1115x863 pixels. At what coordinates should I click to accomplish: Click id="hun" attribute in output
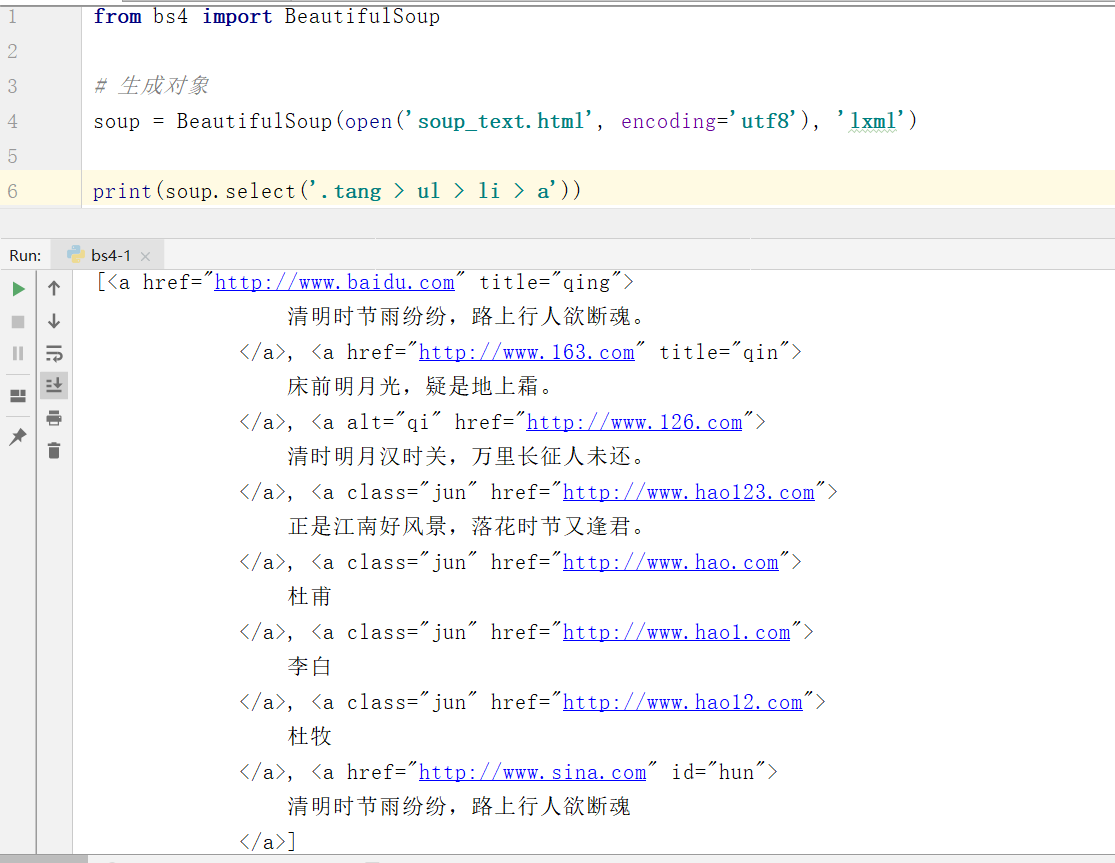719,772
